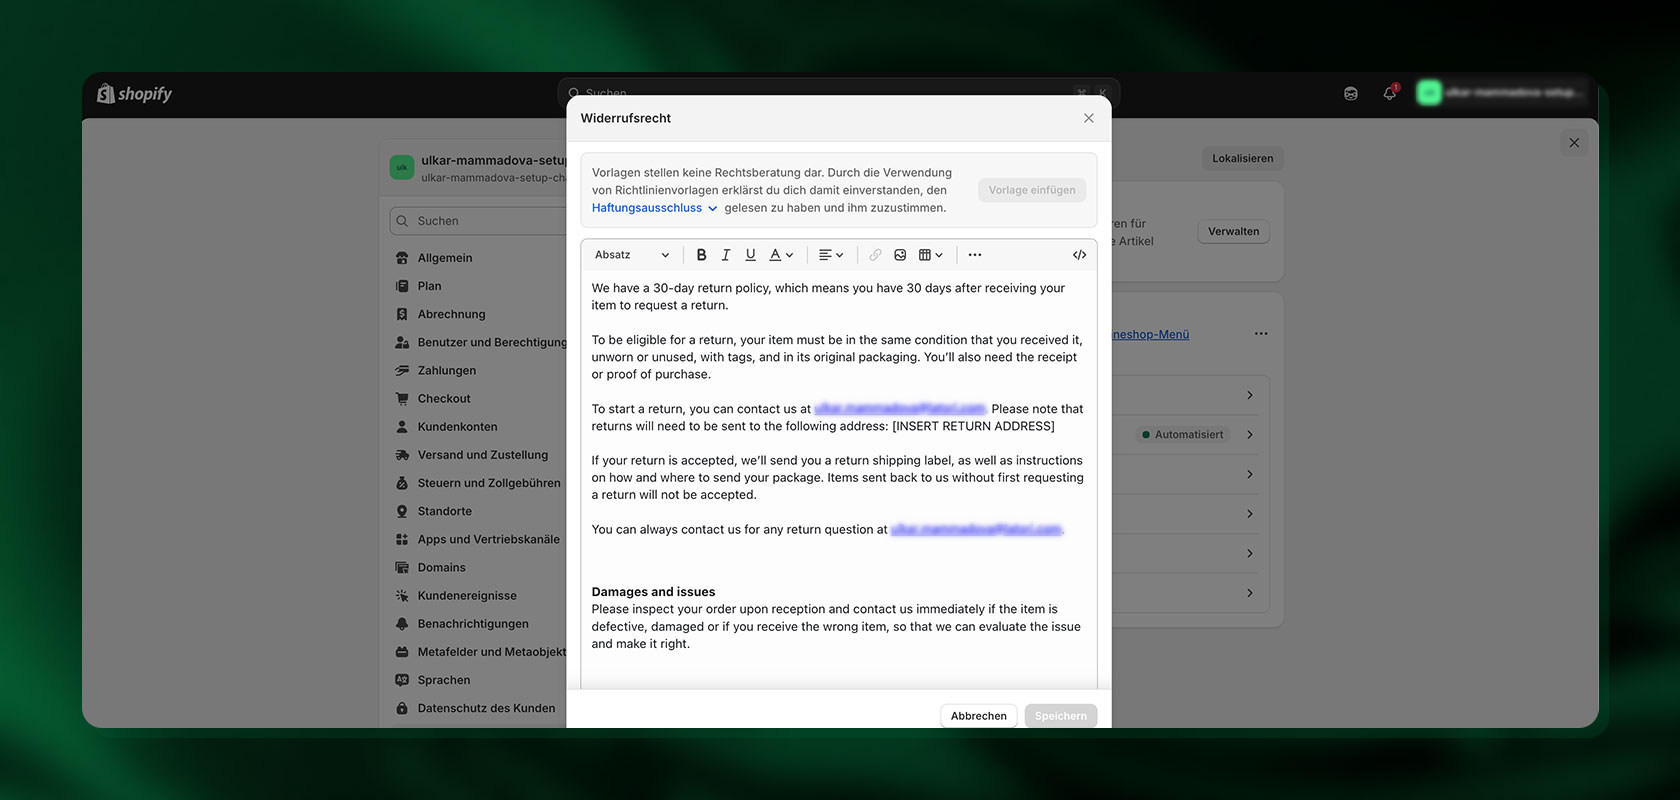This screenshot has height=800, width=1680.
Task: Close the settings page with the X button
Action: (1574, 142)
